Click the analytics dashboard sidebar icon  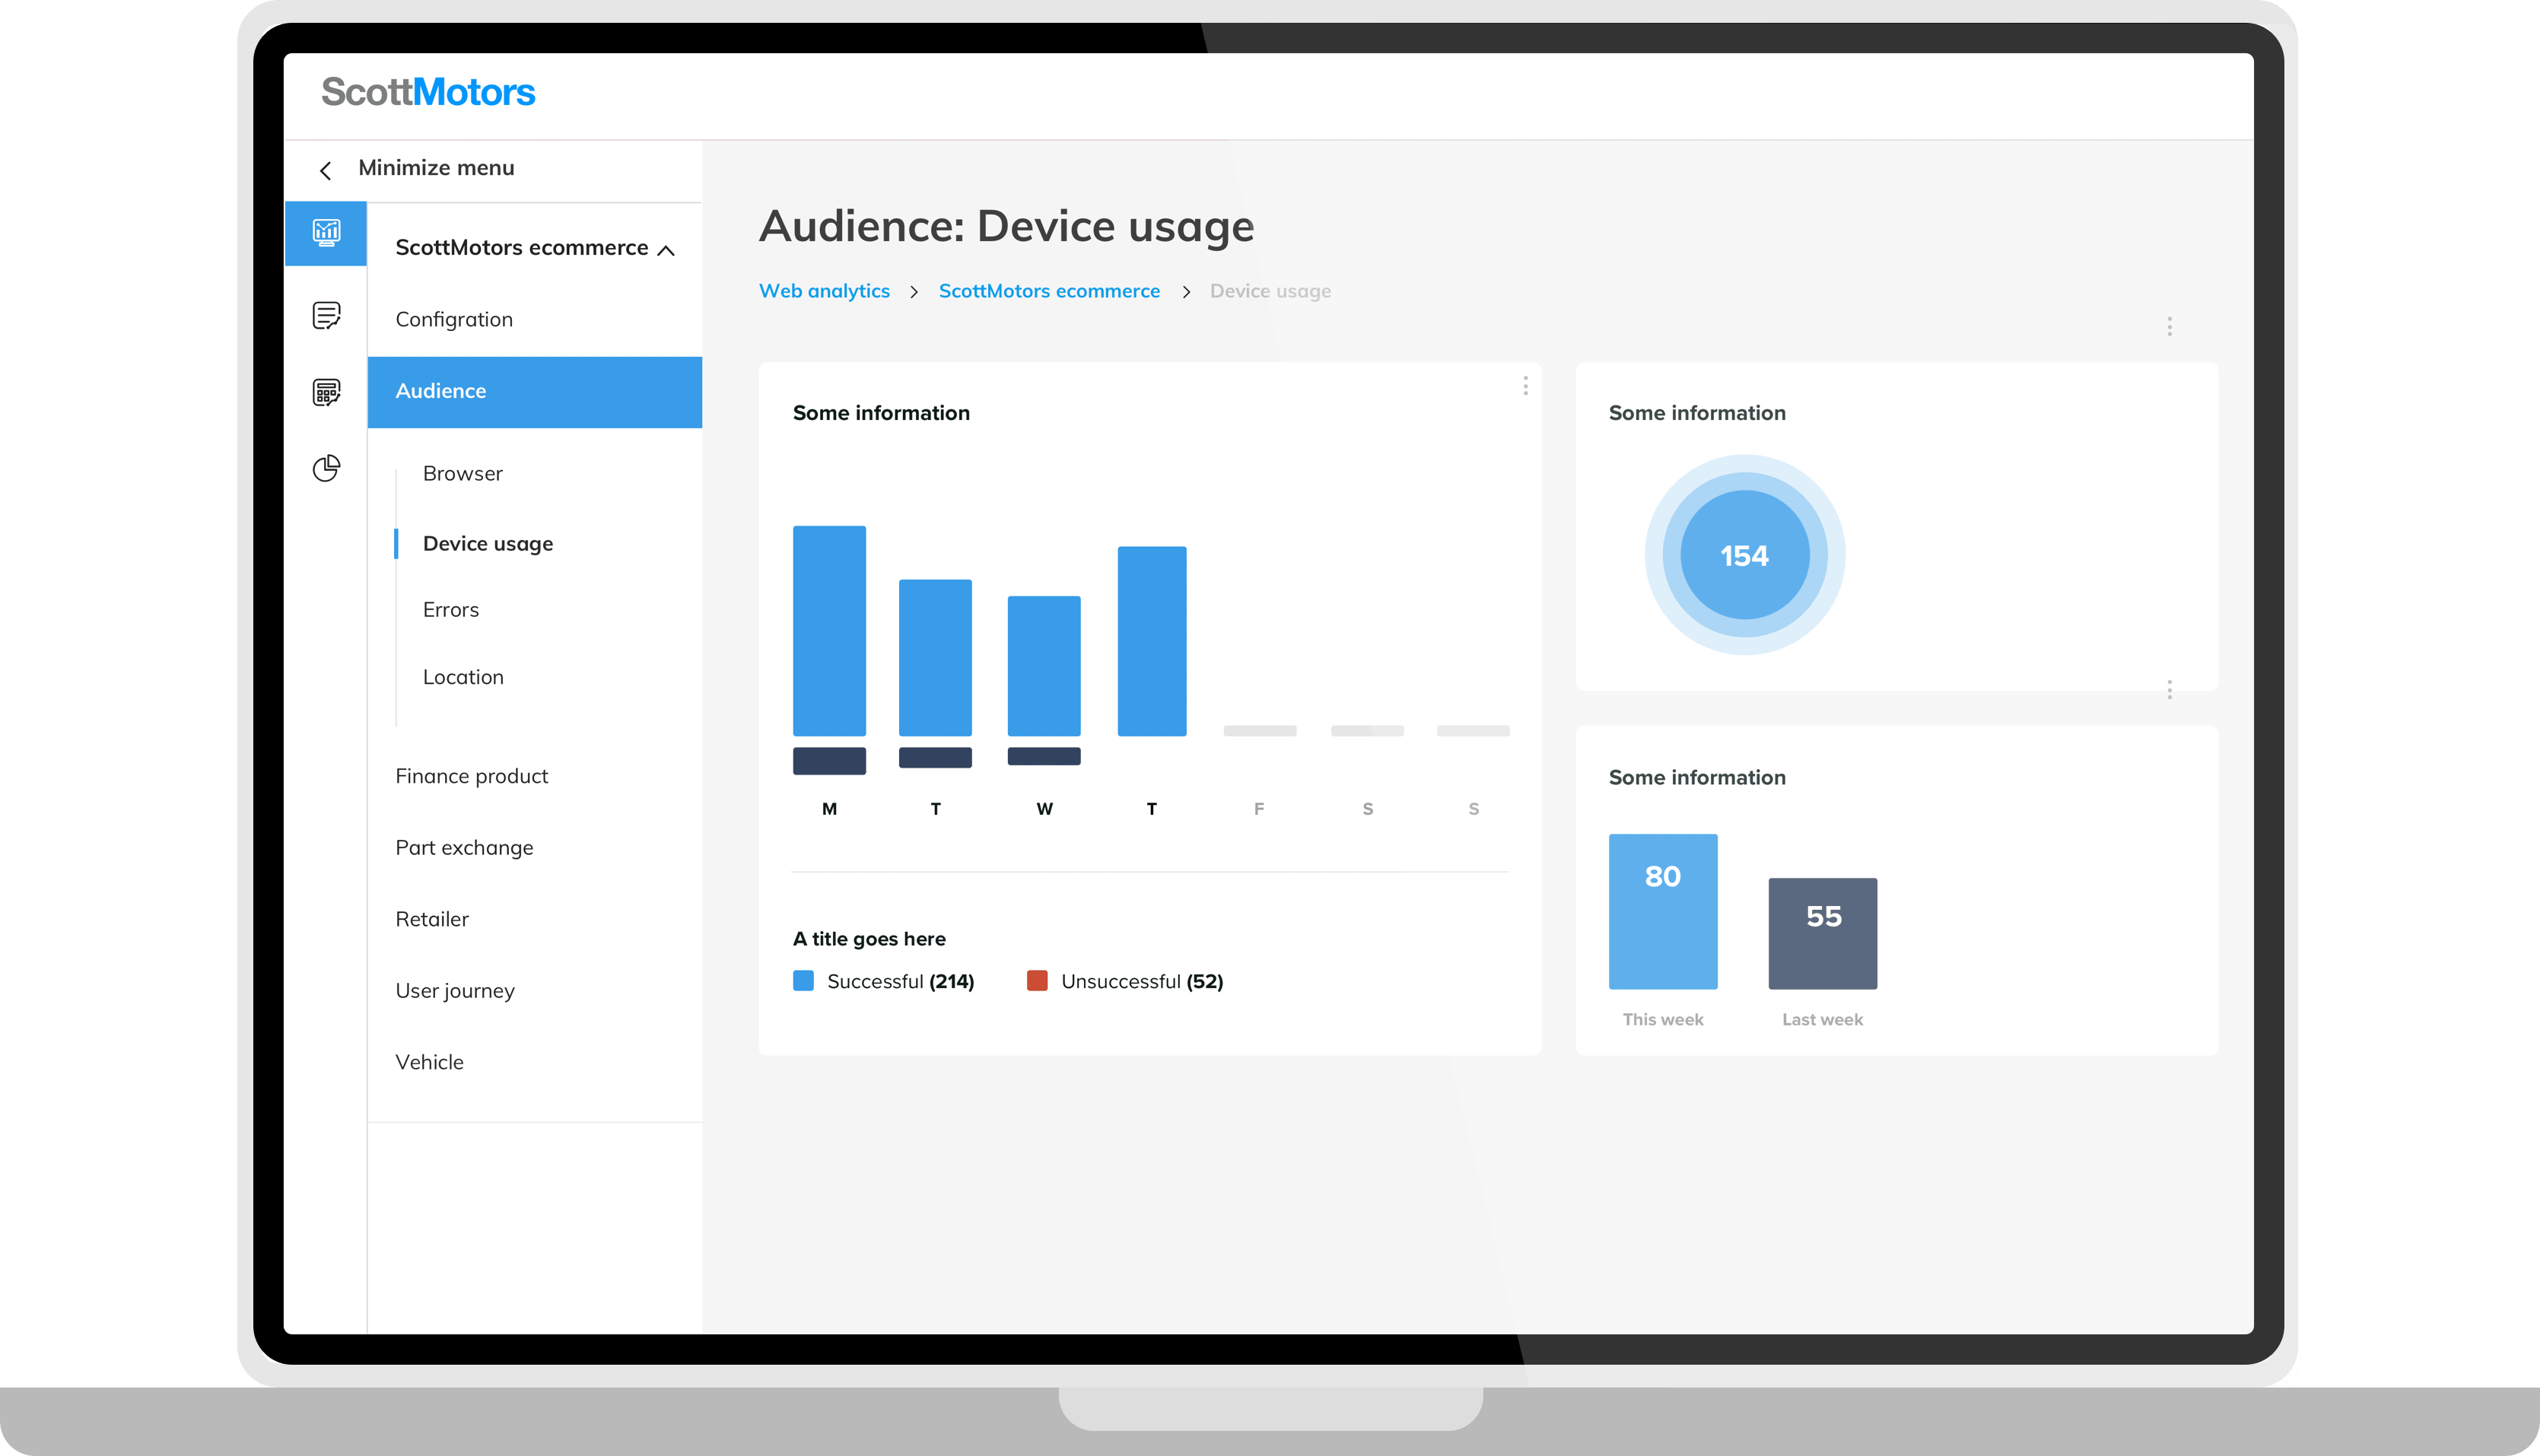click(x=326, y=233)
